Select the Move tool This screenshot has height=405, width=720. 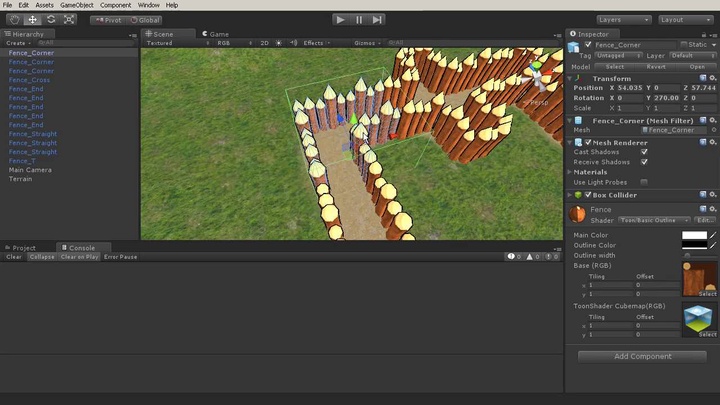pos(32,19)
